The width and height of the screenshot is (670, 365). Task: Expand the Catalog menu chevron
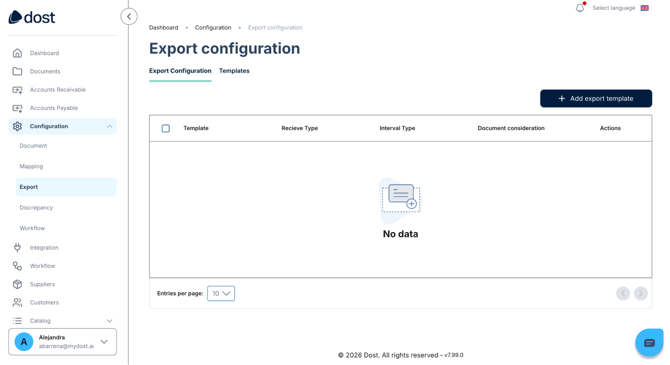point(109,321)
